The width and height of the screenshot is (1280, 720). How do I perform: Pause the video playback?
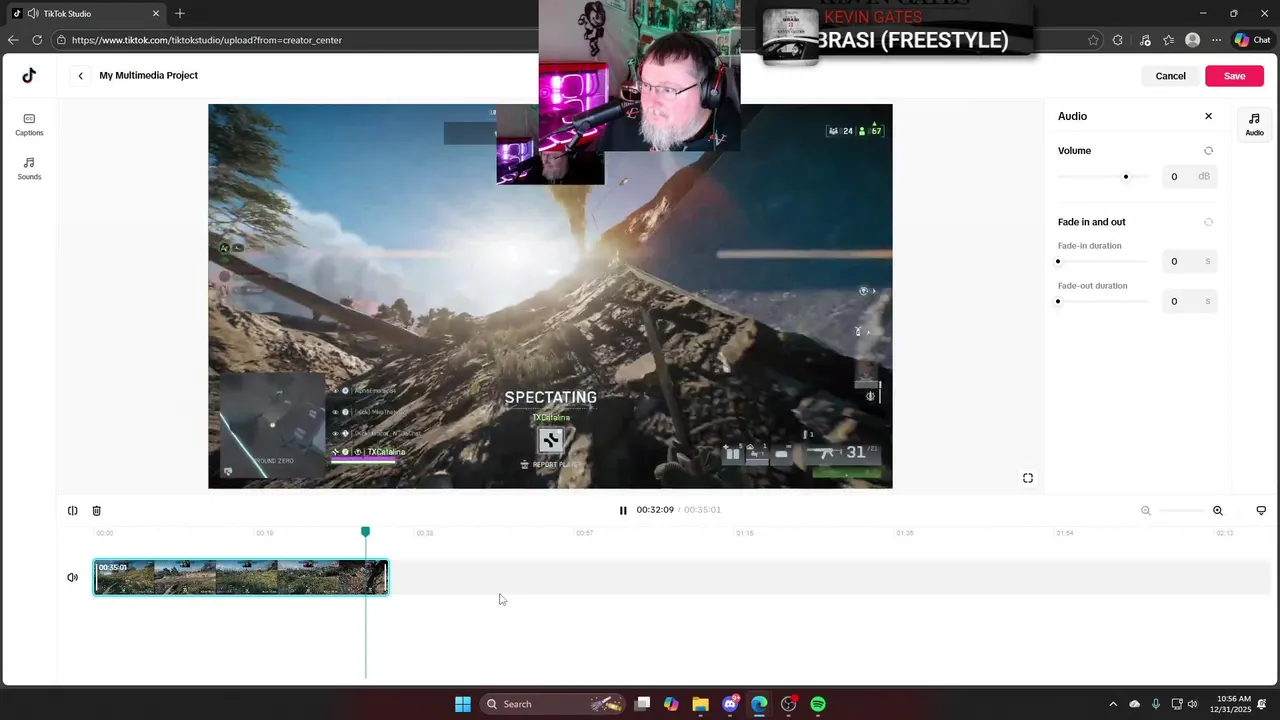(623, 510)
